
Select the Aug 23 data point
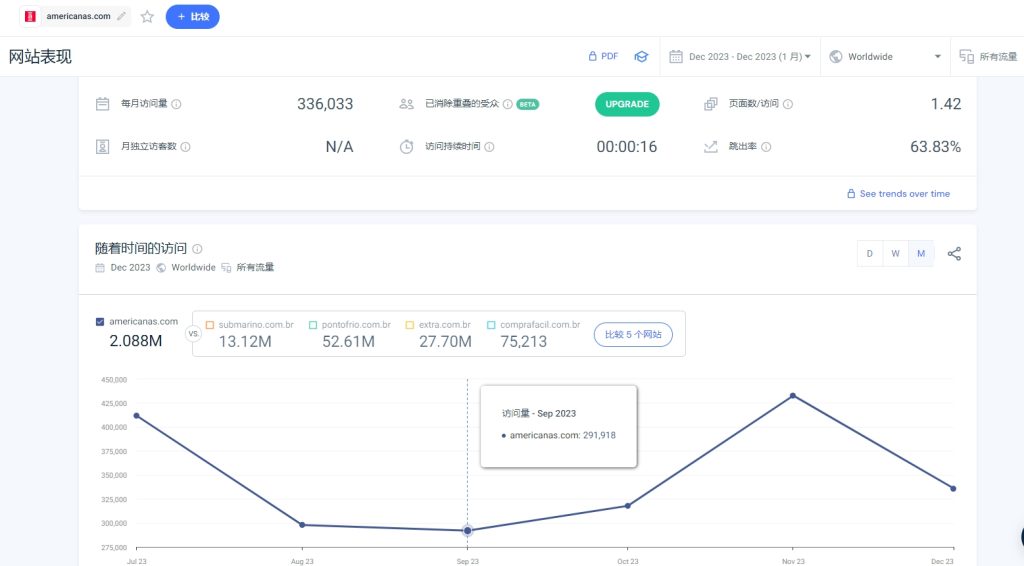click(x=302, y=525)
